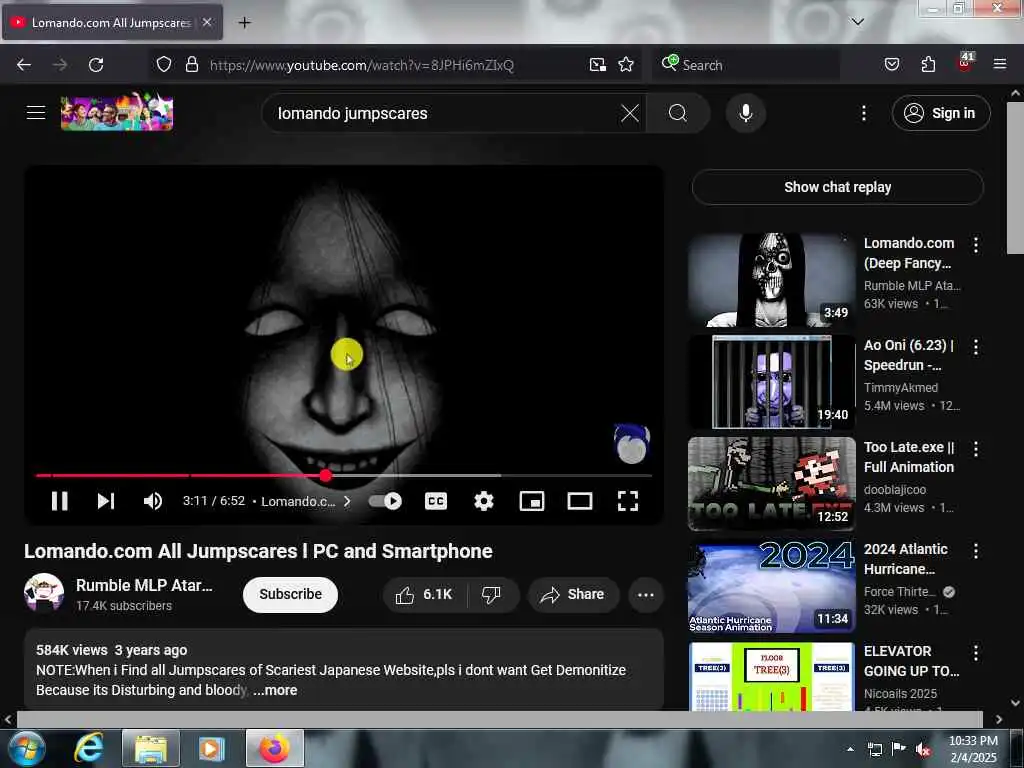Click the Firefox Search field
1024x768 pixels.
pos(746,65)
